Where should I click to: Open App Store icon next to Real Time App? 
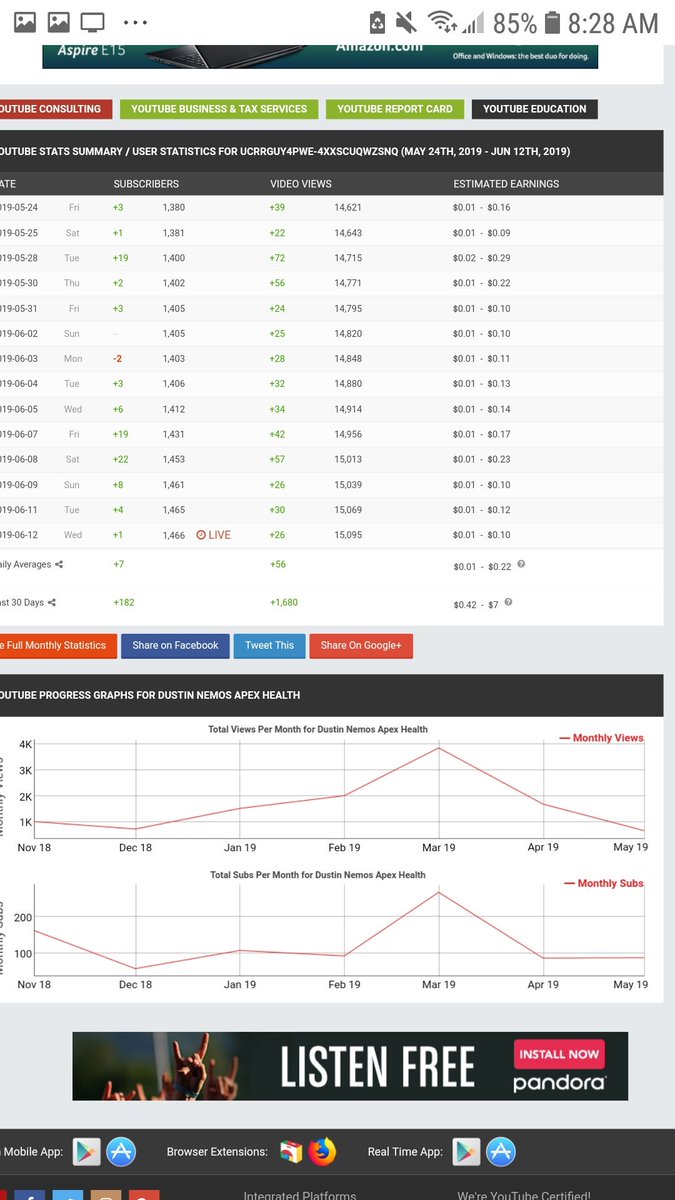pyautogui.click(x=501, y=1152)
